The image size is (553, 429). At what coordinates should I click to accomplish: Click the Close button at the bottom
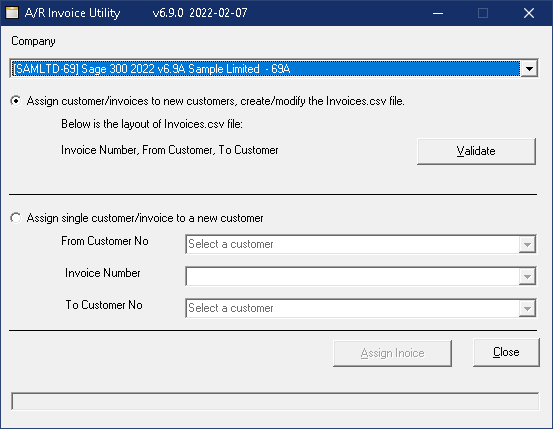[506, 352]
